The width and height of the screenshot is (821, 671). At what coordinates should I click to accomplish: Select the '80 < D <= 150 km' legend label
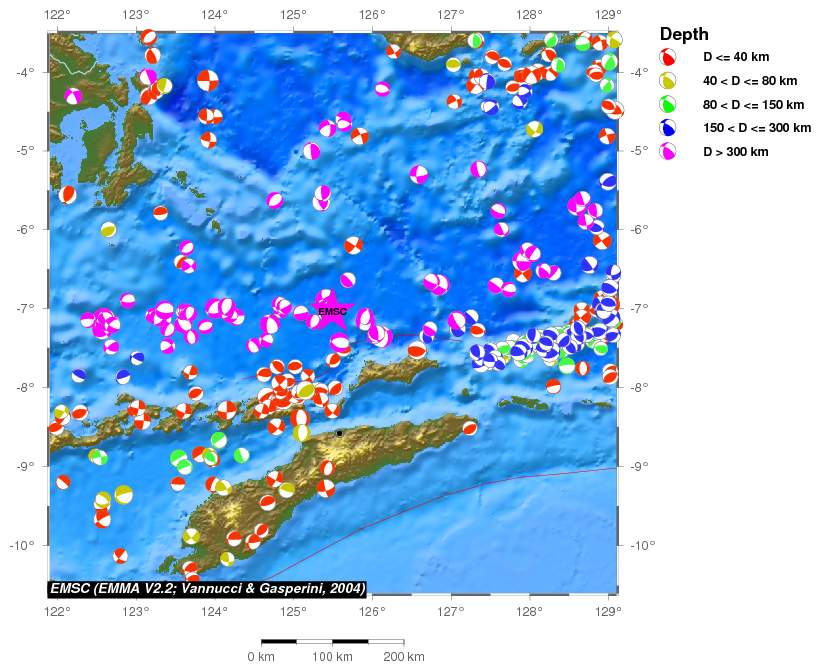tap(753, 104)
